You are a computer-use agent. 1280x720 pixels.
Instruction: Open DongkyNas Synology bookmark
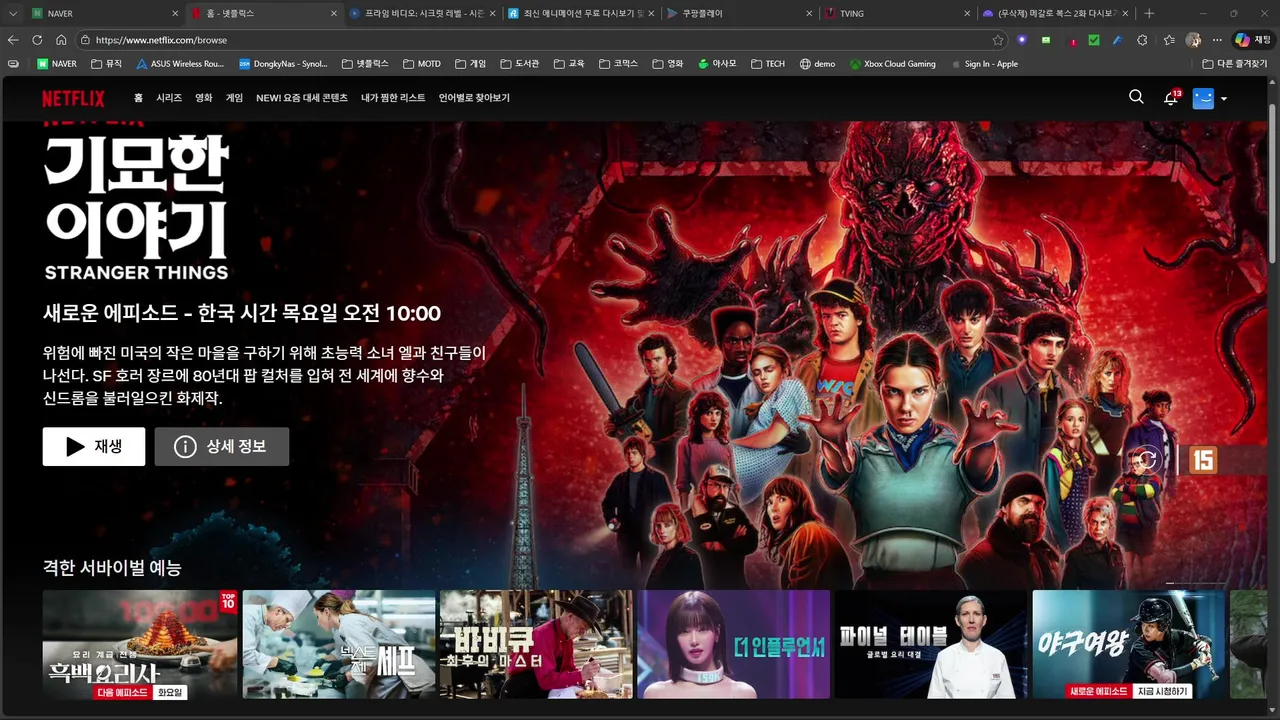(x=283, y=64)
